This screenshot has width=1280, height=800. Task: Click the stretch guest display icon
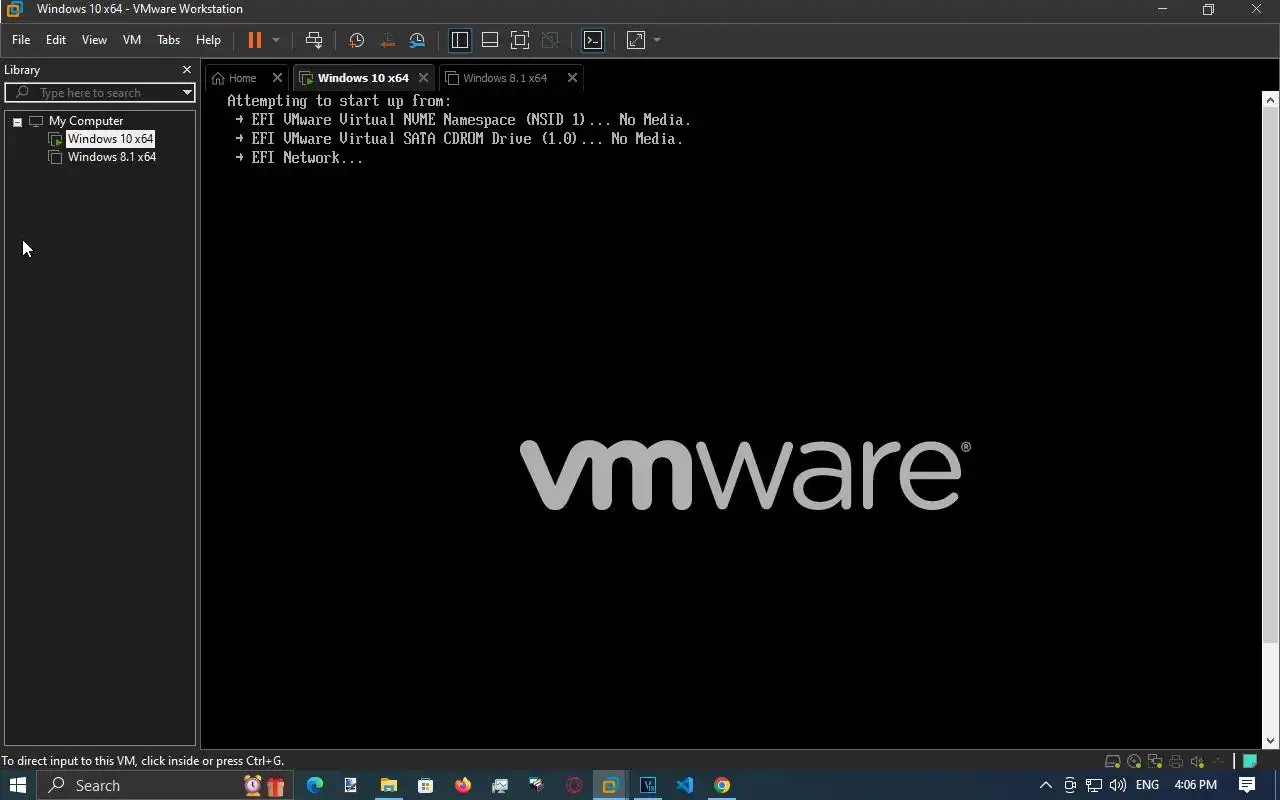coord(636,40)
